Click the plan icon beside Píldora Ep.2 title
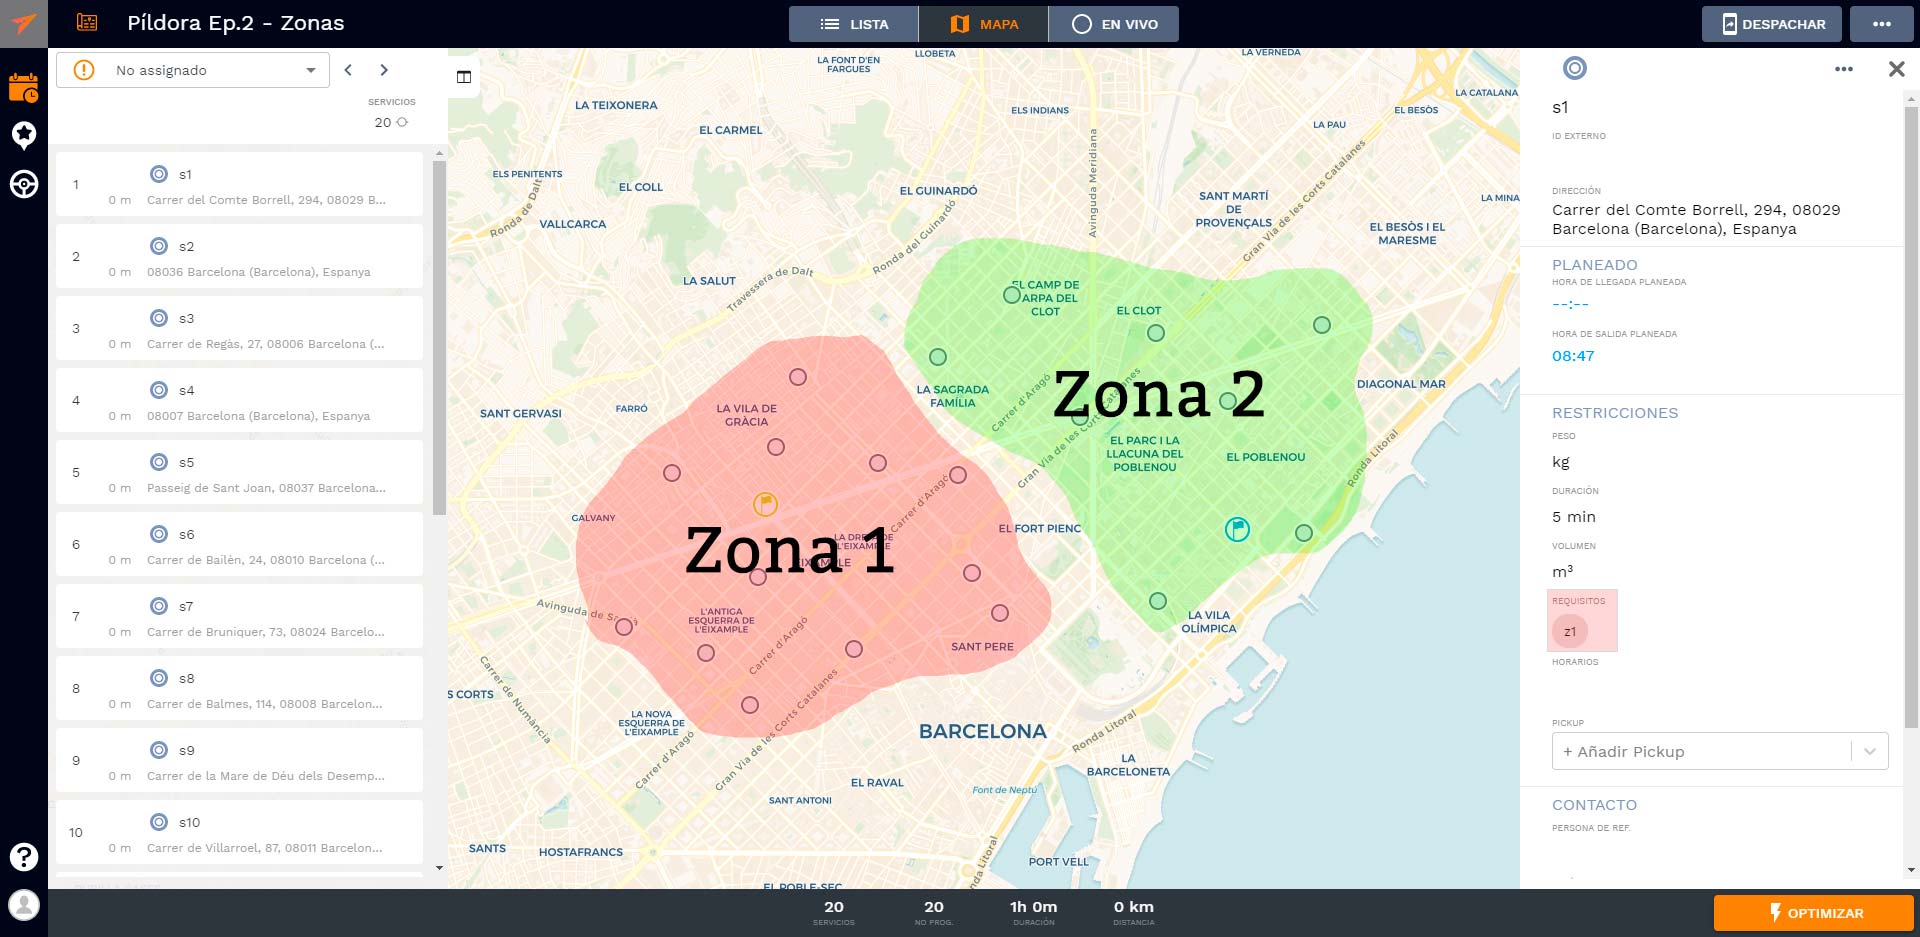This screenshot has height=937, width=1920. coord(87,23)
